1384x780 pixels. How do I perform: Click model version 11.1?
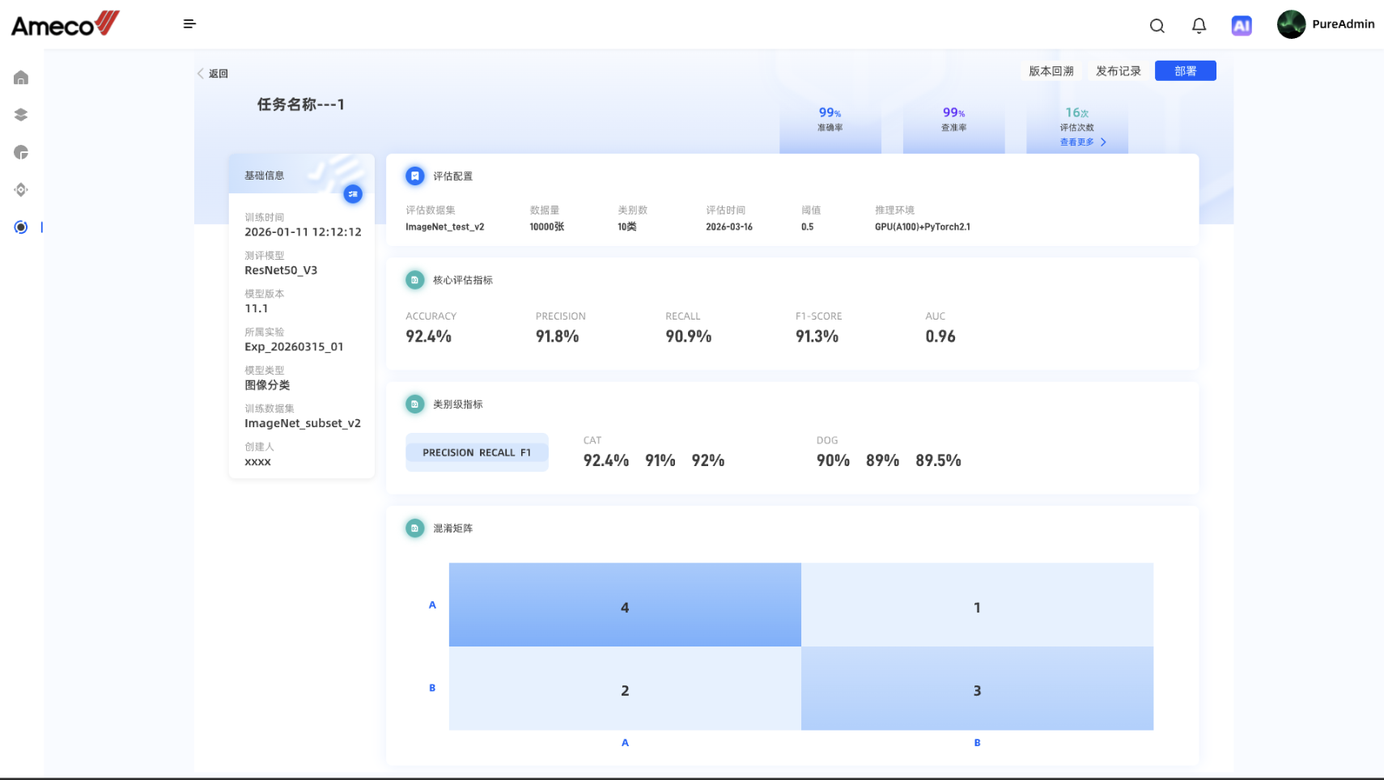pyautogui.click(x=256, y=308)
